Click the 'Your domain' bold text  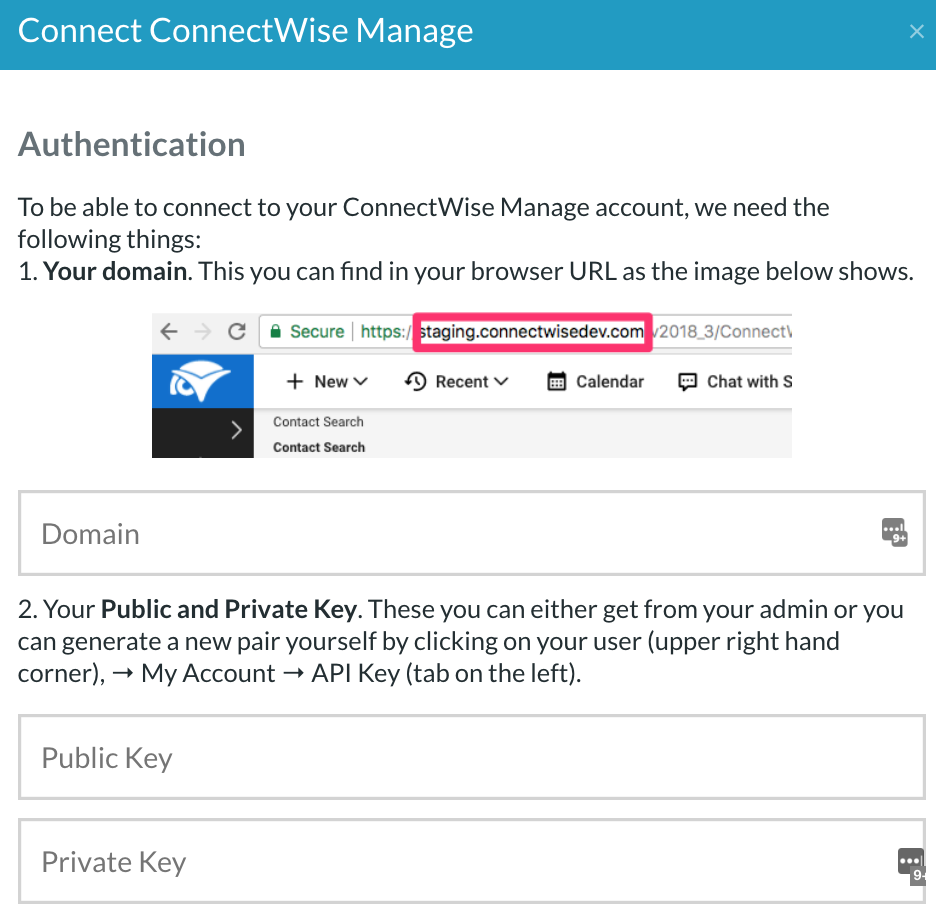click(x=115, y=271)
